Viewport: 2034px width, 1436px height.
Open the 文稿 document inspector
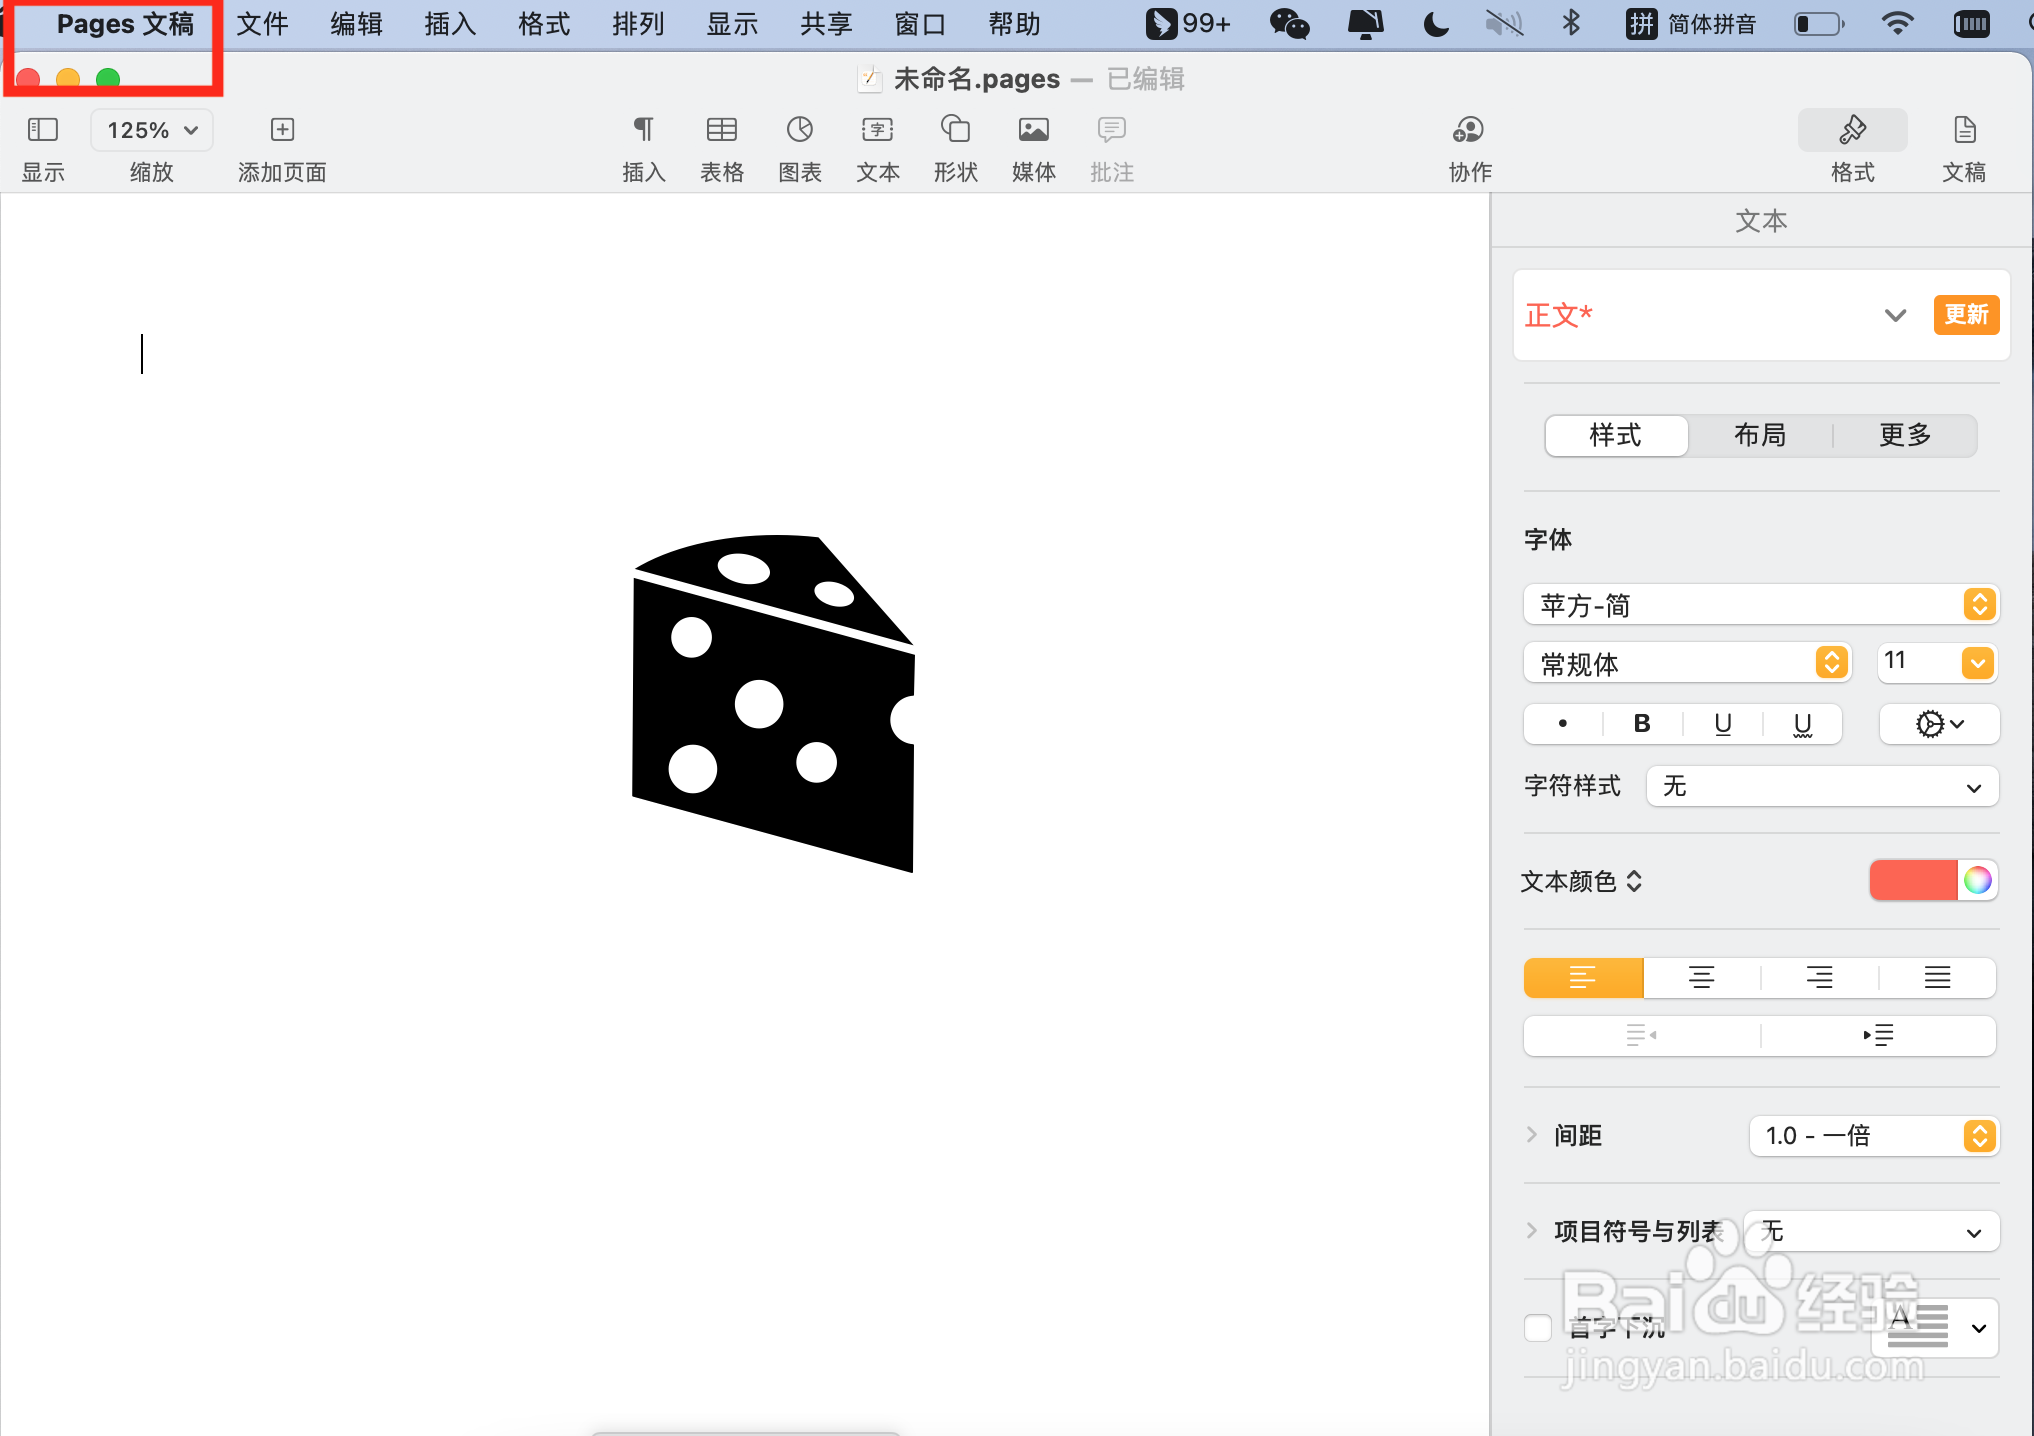1964,130
